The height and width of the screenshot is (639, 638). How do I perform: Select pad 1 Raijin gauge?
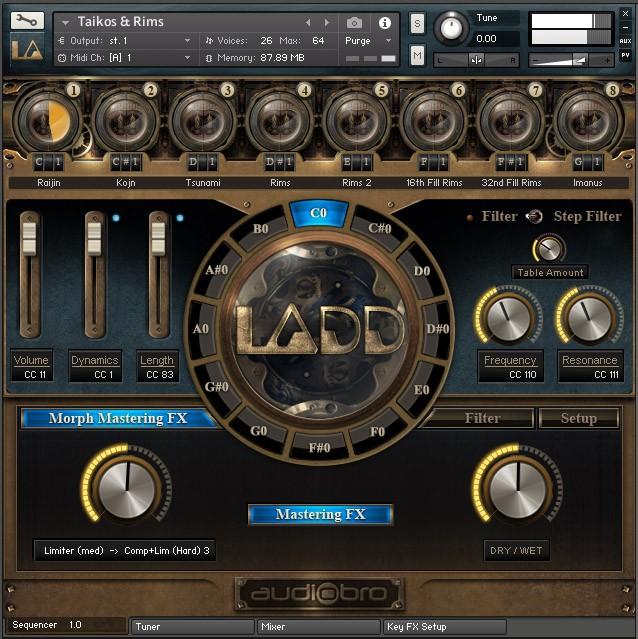(x=49, y=121)
